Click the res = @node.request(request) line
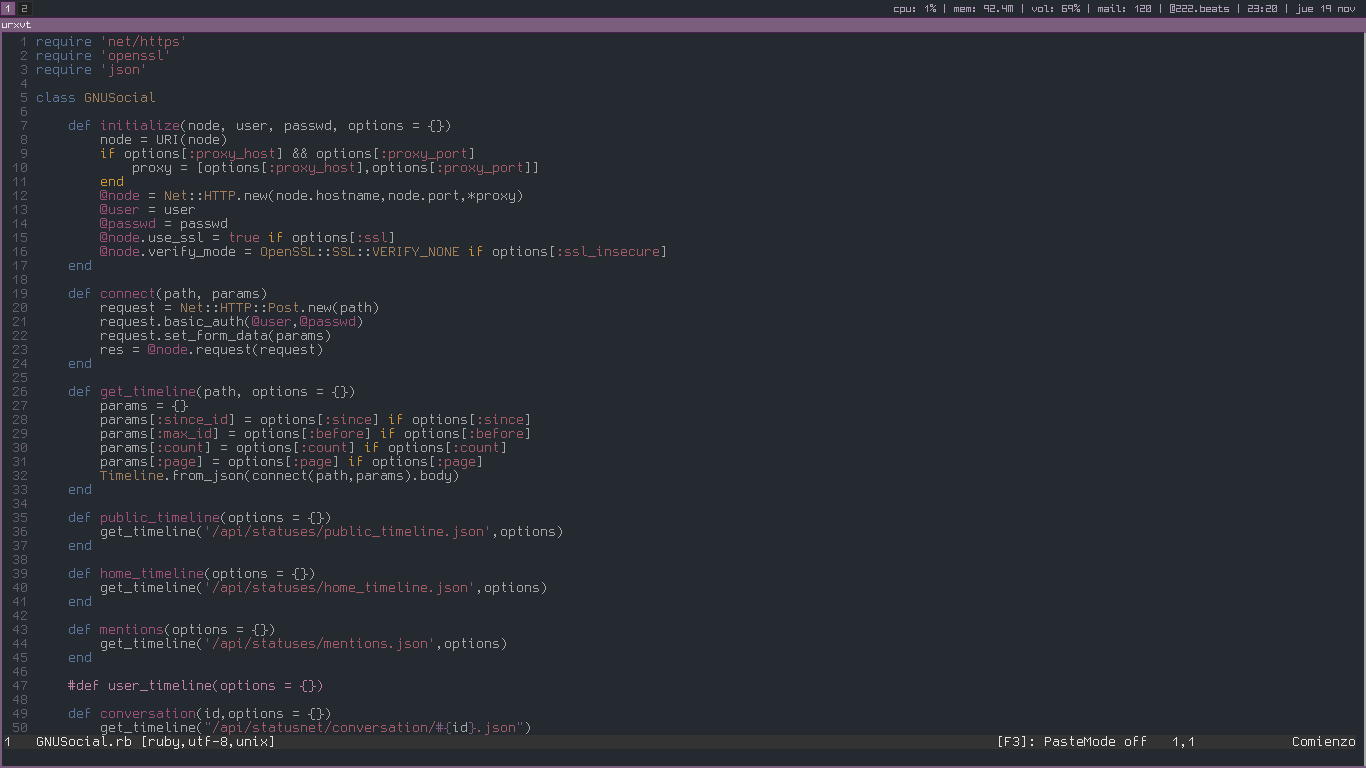This screenshot has width=1366, height=768. click(x=211, y=349)
